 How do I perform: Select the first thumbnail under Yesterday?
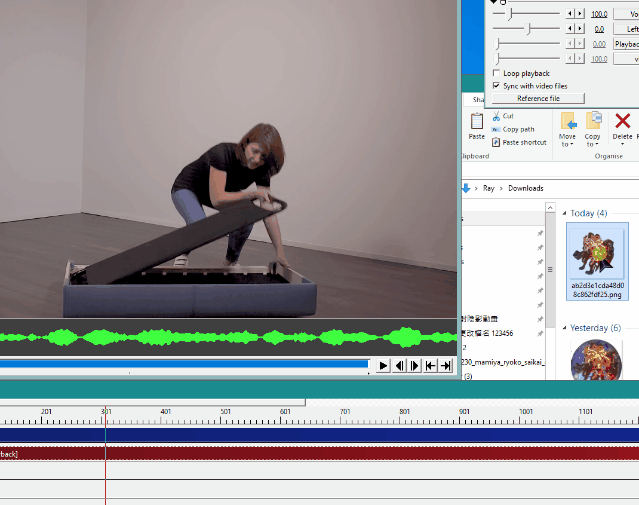click(596, 360)
